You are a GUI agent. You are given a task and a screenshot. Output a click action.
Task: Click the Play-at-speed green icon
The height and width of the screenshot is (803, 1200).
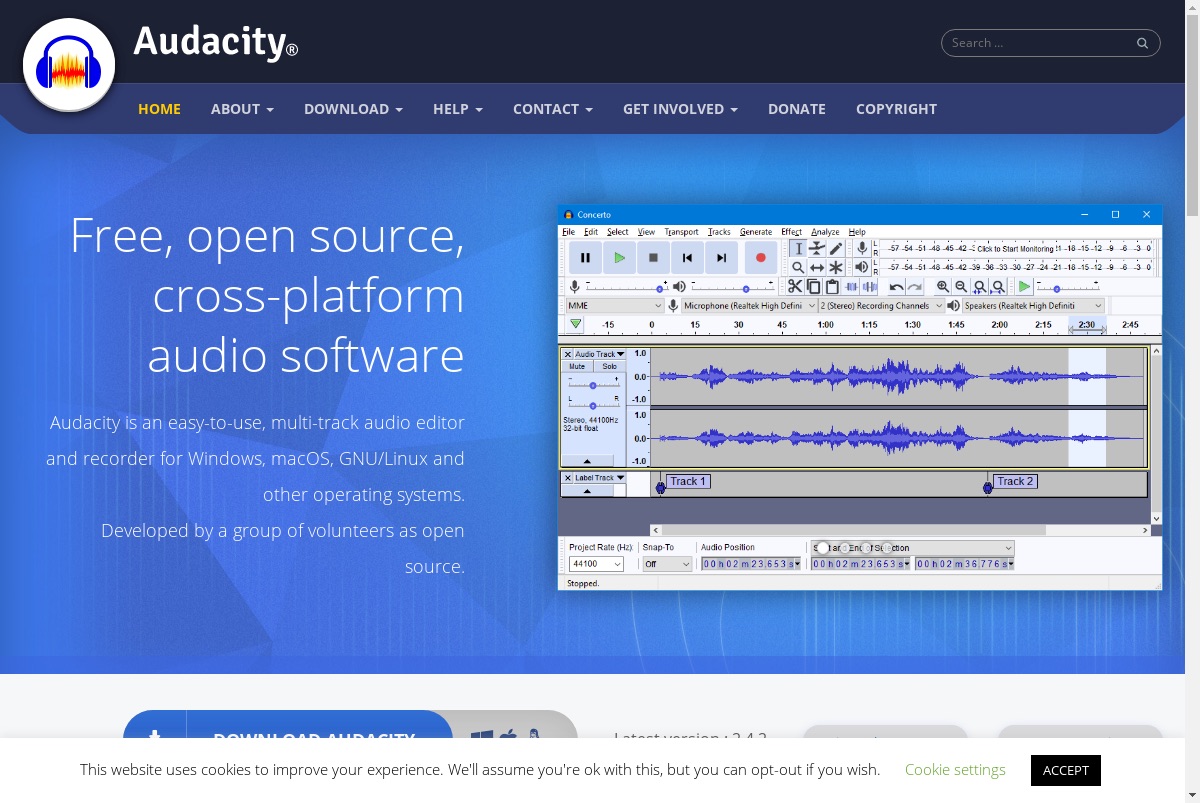[x=1024, y=287]
